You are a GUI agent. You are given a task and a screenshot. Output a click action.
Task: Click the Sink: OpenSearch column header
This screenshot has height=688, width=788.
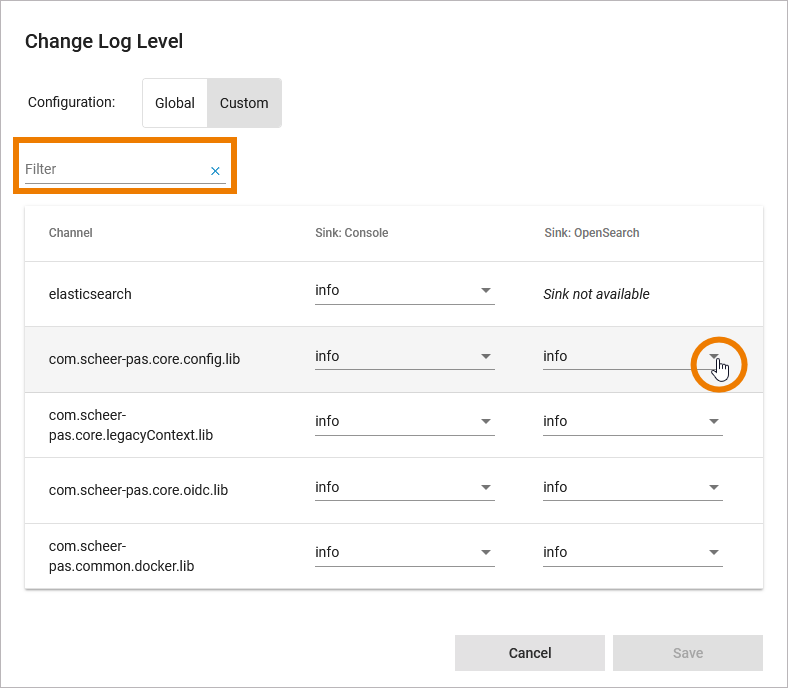point(591,233)
